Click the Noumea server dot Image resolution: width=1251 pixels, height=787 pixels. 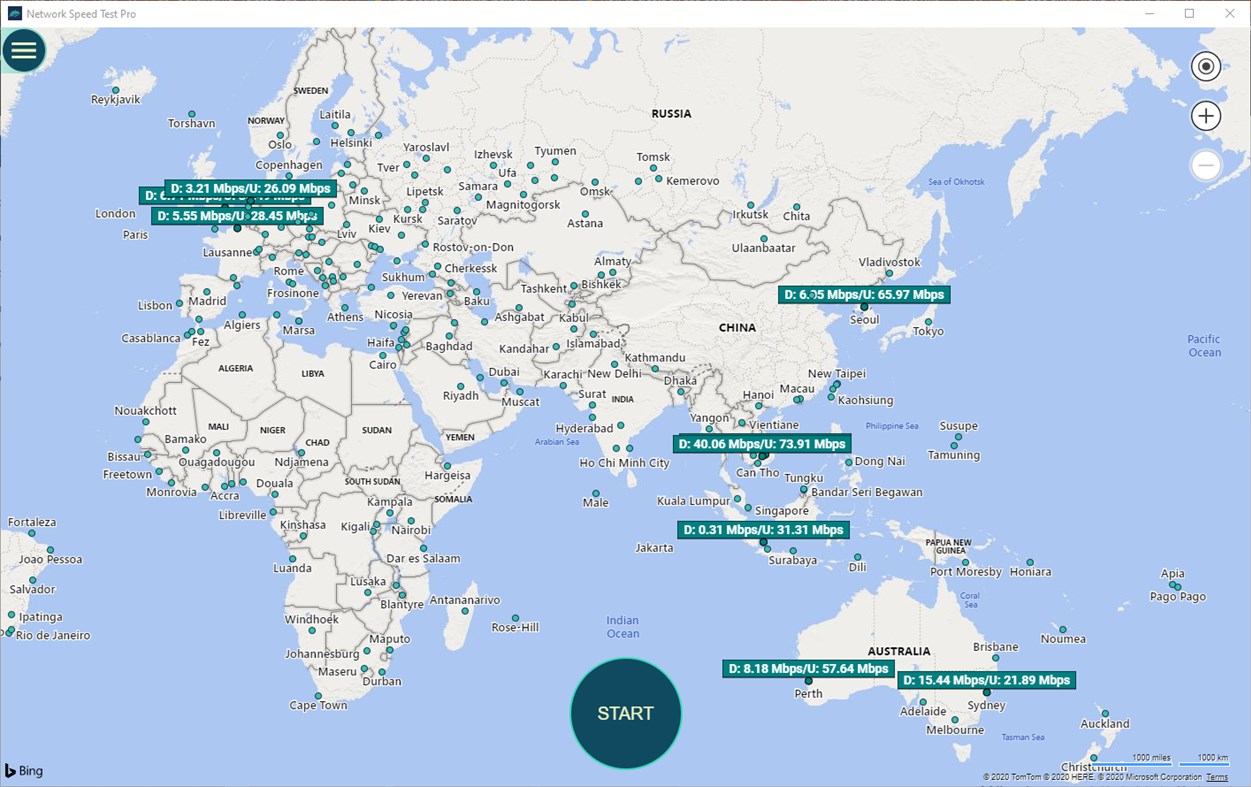(x=1062, y=628)
